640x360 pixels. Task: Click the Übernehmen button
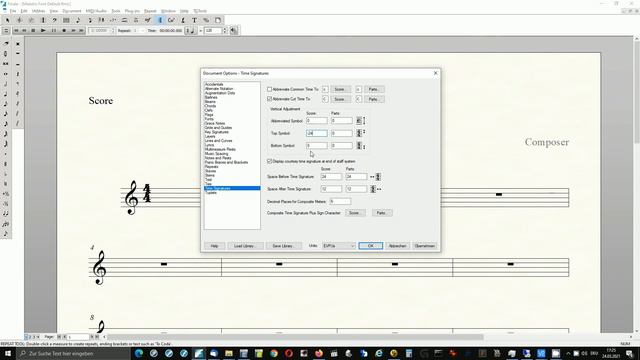tap(424, 246)
